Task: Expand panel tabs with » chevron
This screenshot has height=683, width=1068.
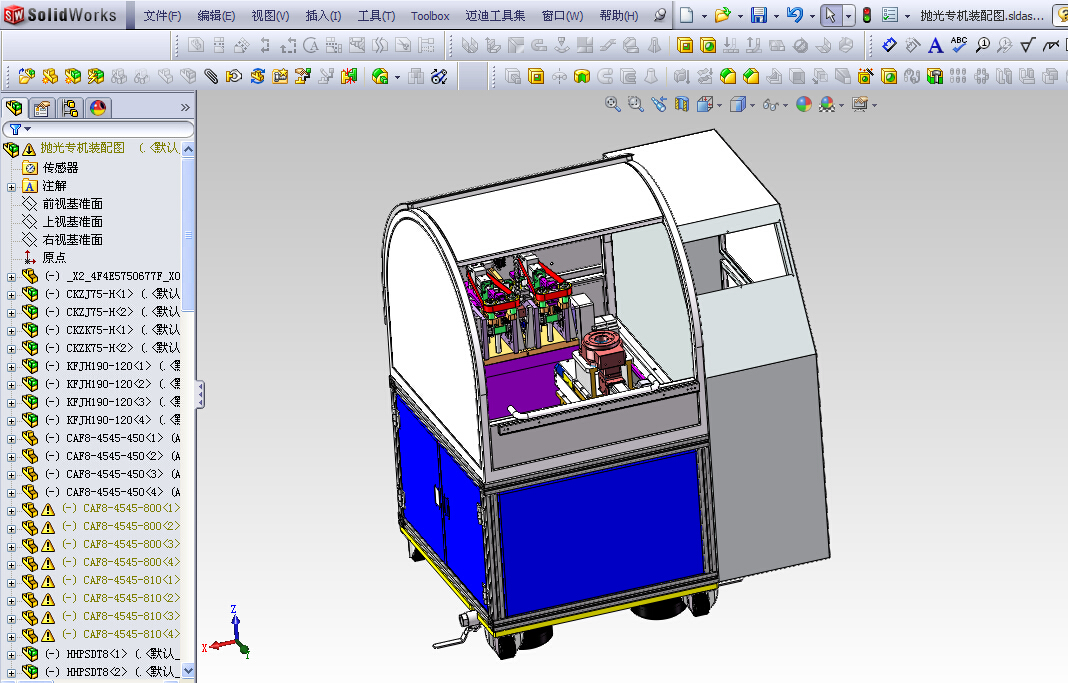Action: (185, 108)
